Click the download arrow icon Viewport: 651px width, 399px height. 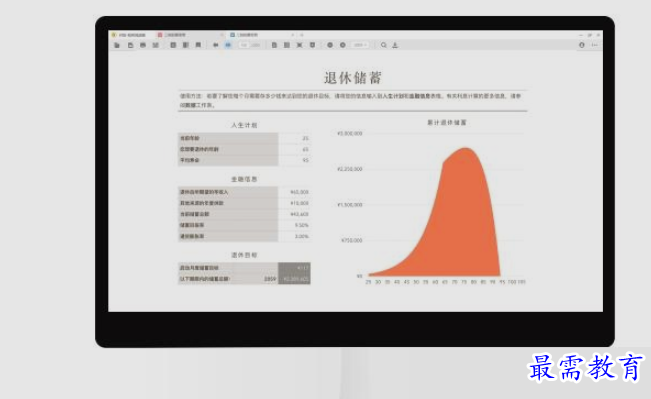(395, 45)
